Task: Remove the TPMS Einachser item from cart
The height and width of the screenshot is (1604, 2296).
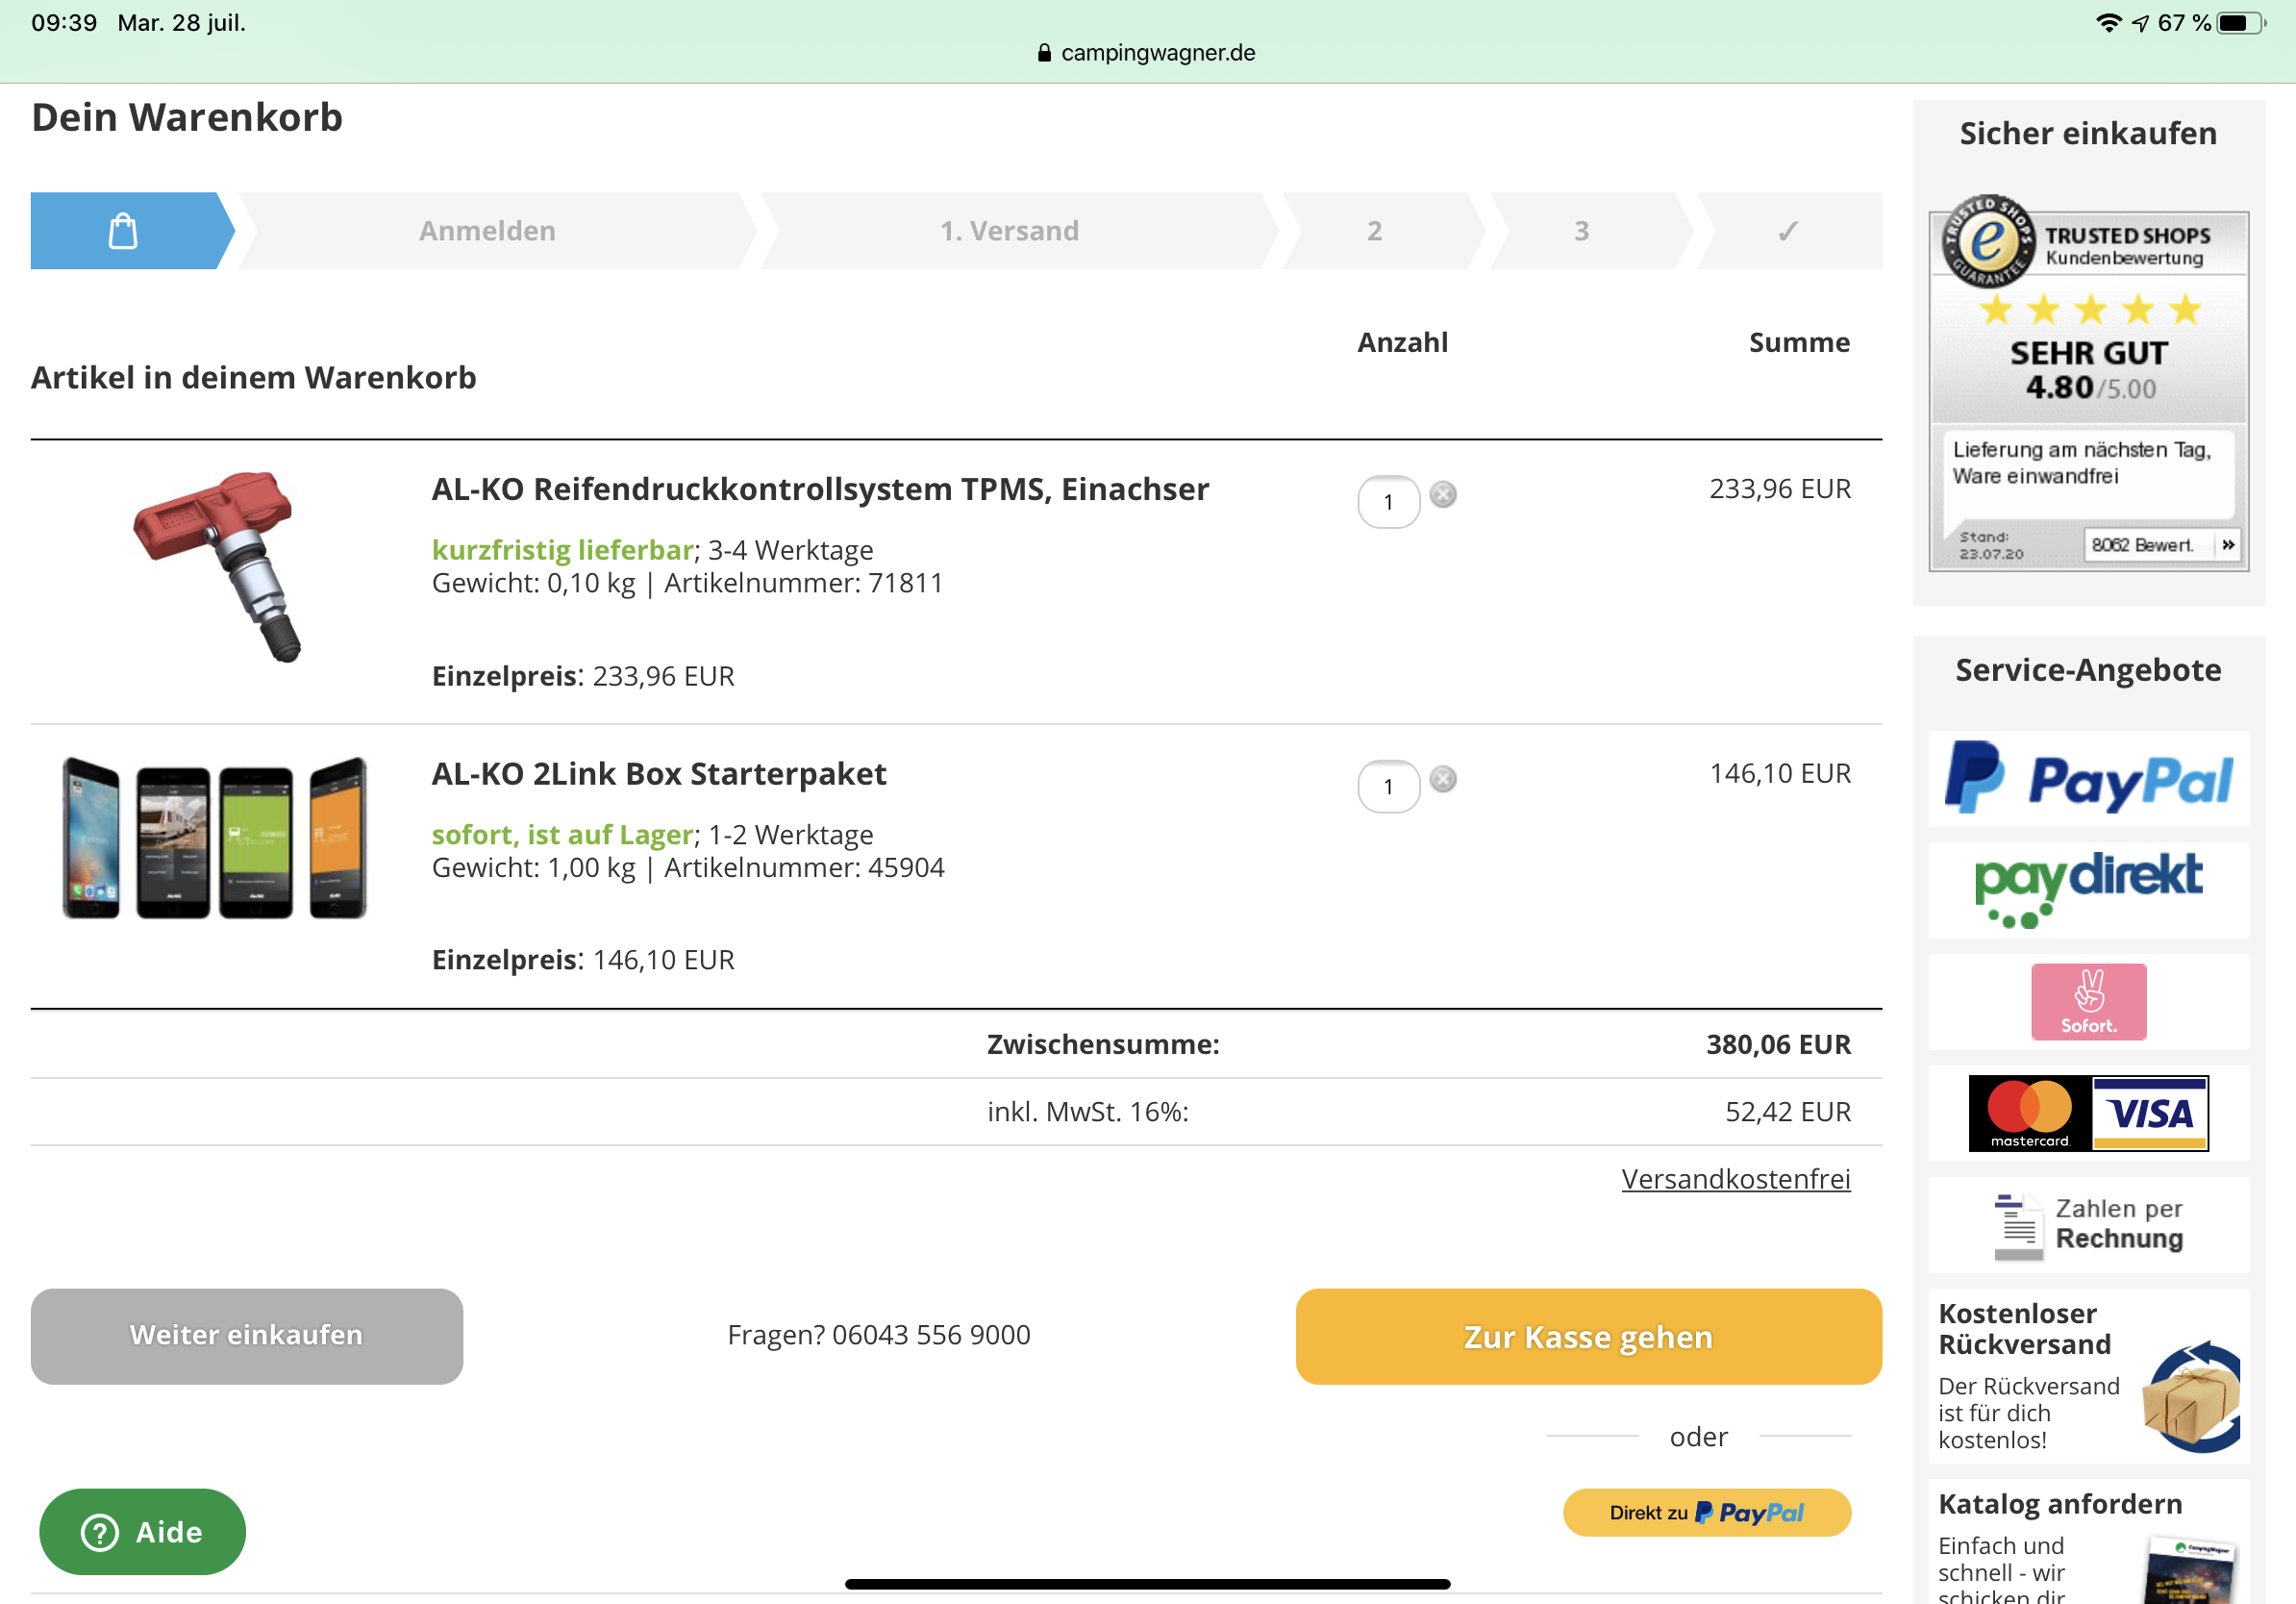Action: coord(1442,494)
